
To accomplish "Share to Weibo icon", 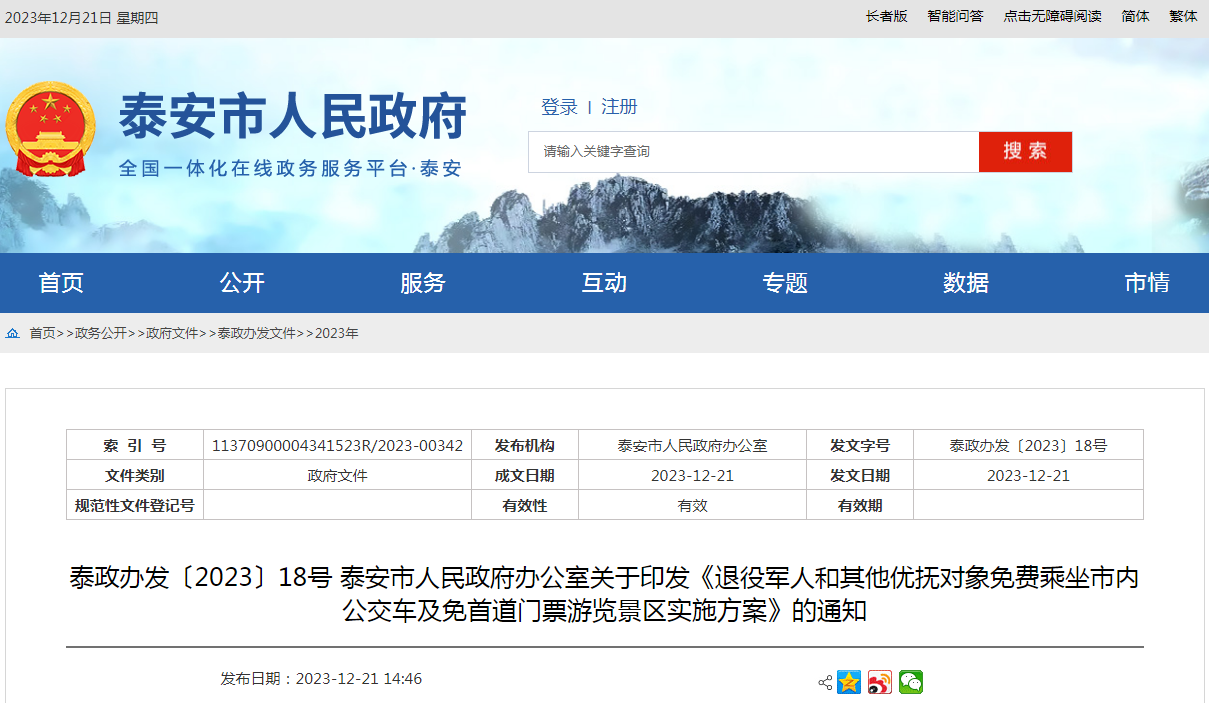I will click(880, 682).
